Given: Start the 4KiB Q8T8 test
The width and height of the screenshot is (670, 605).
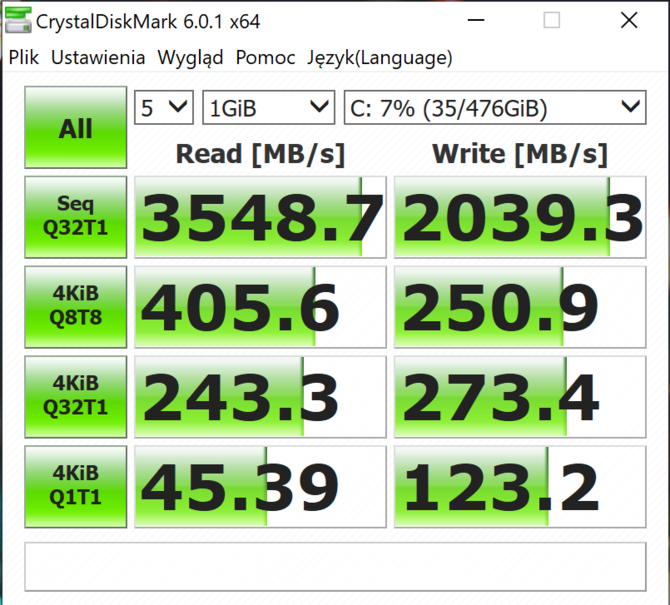Looking at the screenshot, I should tap(76, 307).
